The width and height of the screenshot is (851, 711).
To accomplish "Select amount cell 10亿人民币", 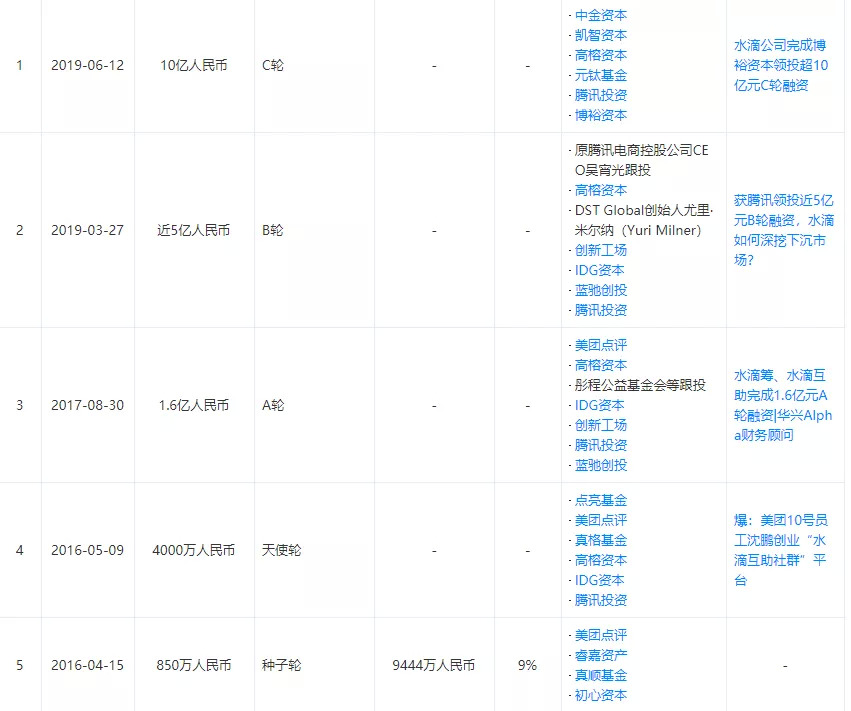I will [194, 66].
